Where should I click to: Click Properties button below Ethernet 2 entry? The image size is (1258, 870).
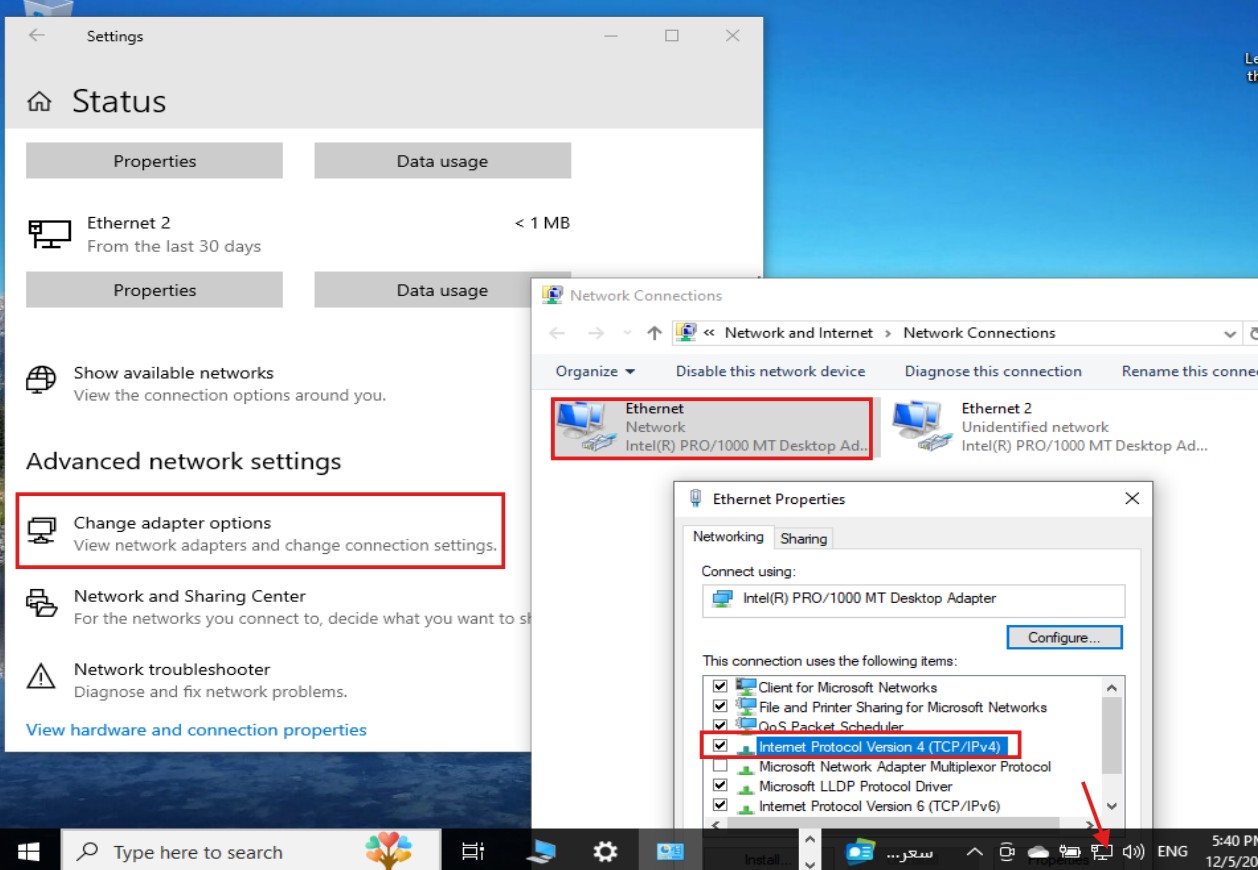click(x=154, y=290)
